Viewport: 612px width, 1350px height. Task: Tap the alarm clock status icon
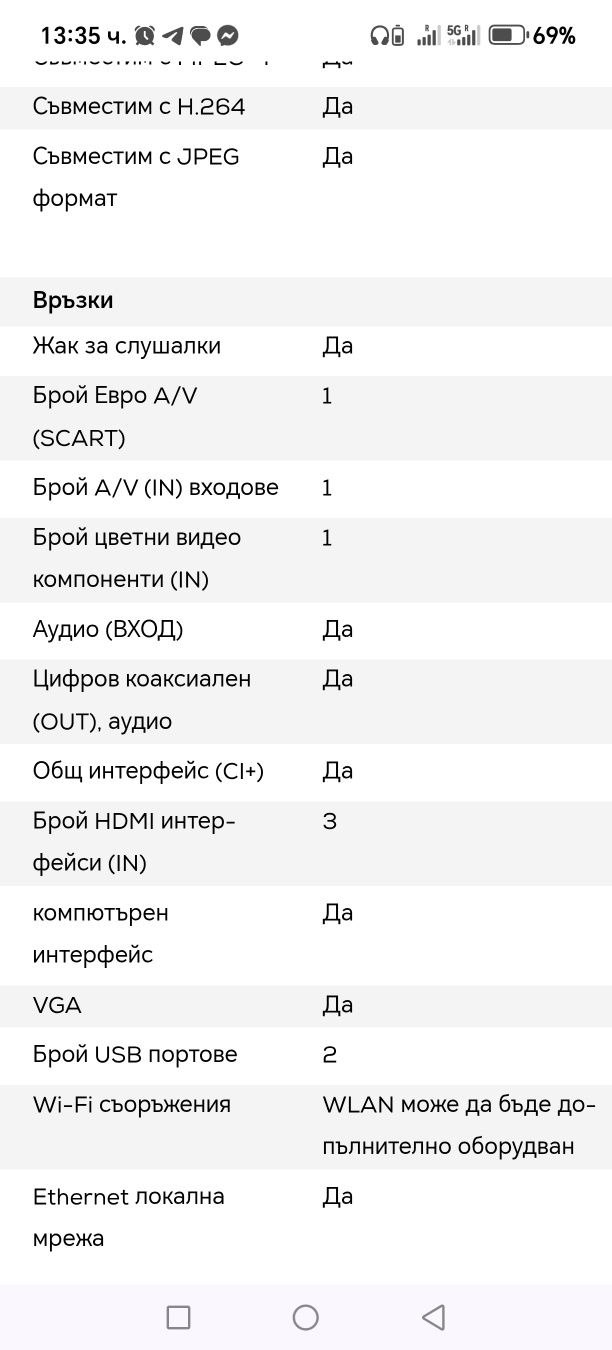point(145,36)
